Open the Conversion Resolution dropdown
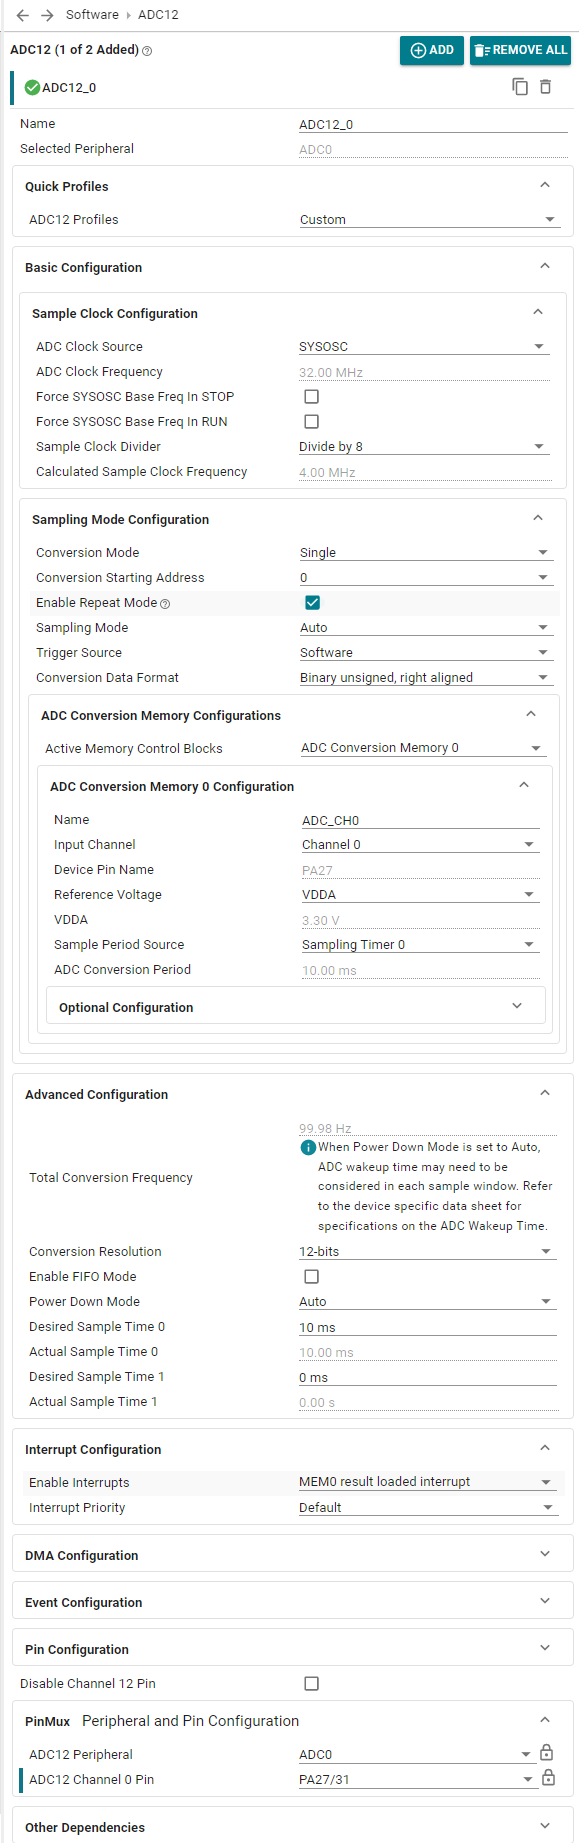This screenshot has width=579, height=1843. [x=427, y=1252]
